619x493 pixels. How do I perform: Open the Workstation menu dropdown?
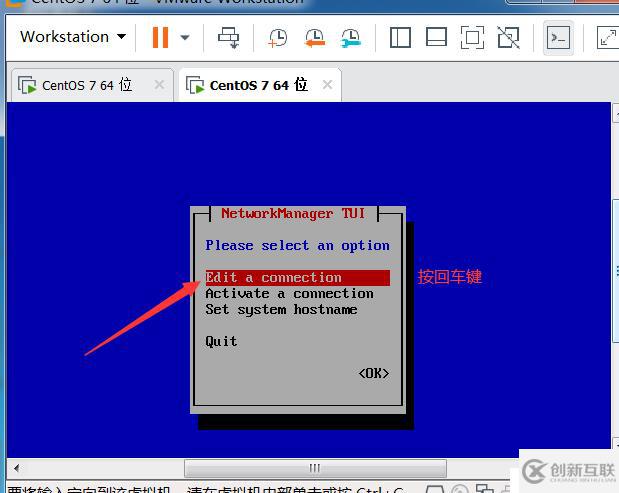[x=73, y=37]
